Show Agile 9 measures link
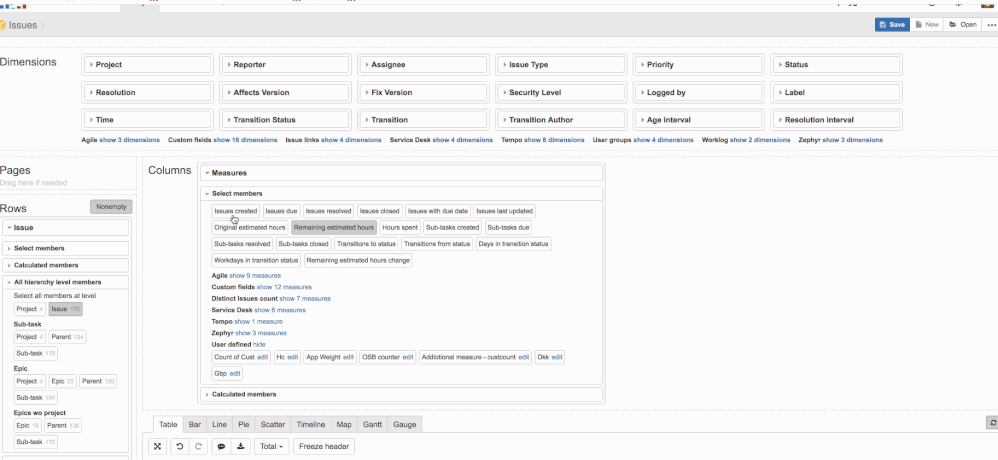 tap(255, 275)
